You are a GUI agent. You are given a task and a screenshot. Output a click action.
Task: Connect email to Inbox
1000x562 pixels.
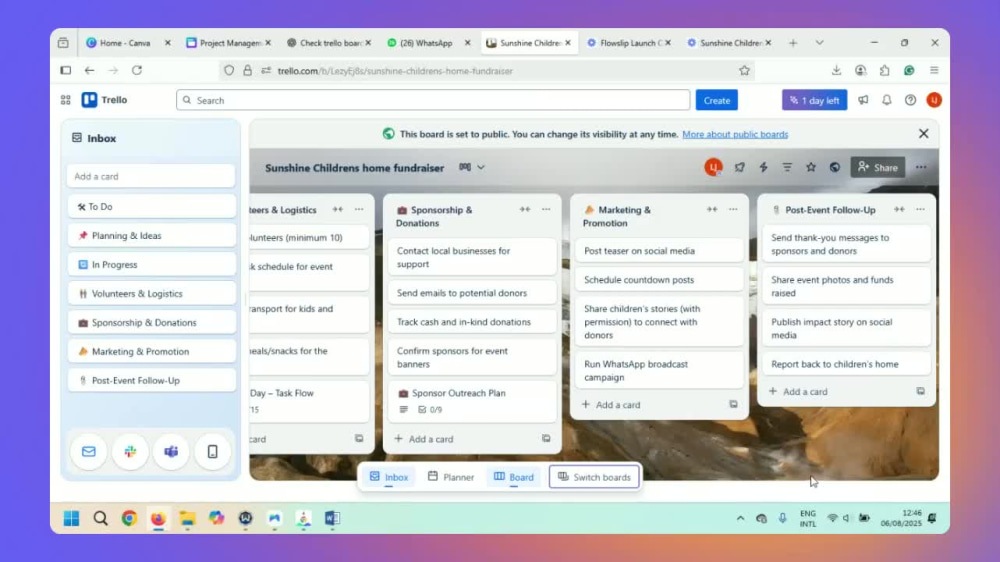[89, 452]
